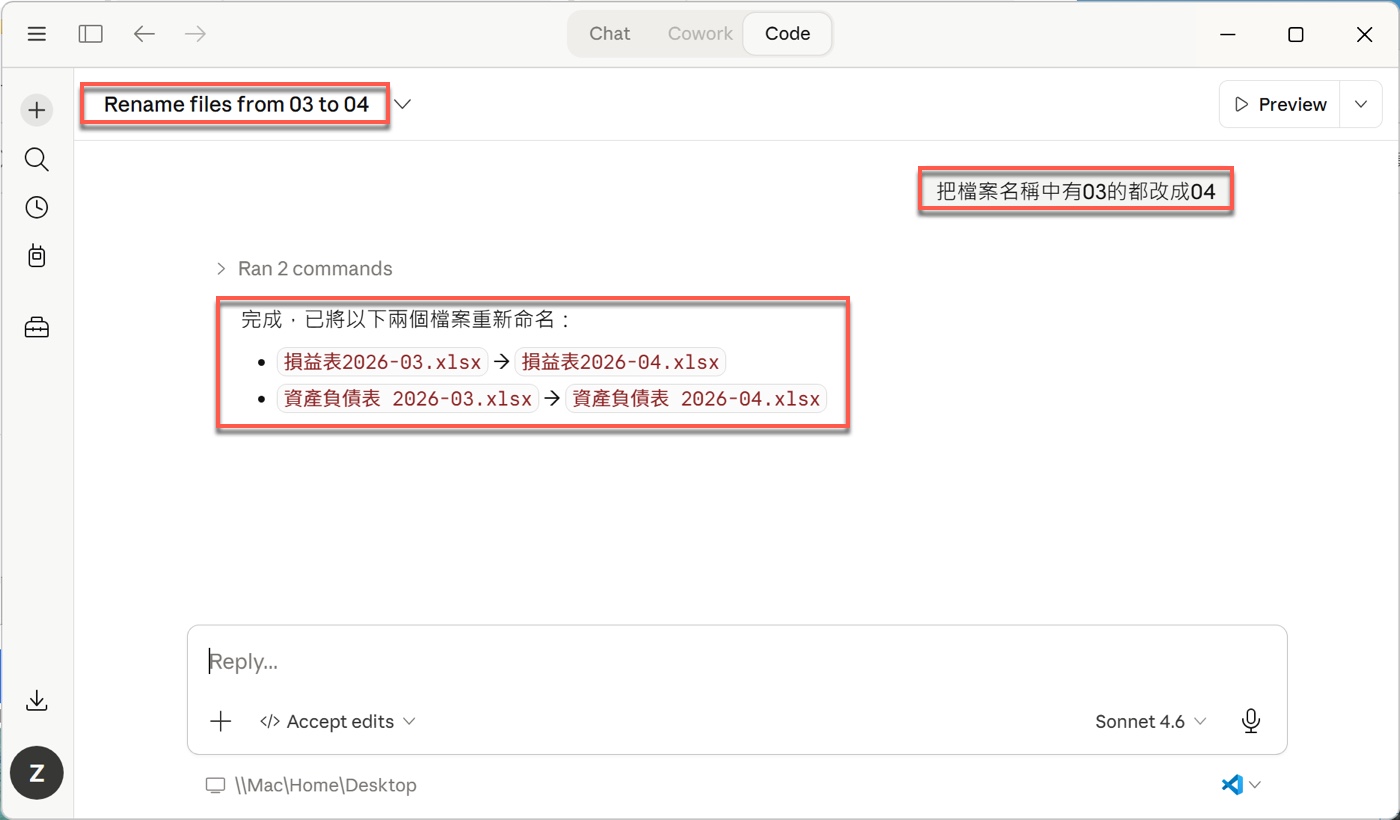Open the search icon in sidebar
1400x820 pixels.
tap(37, 160)
